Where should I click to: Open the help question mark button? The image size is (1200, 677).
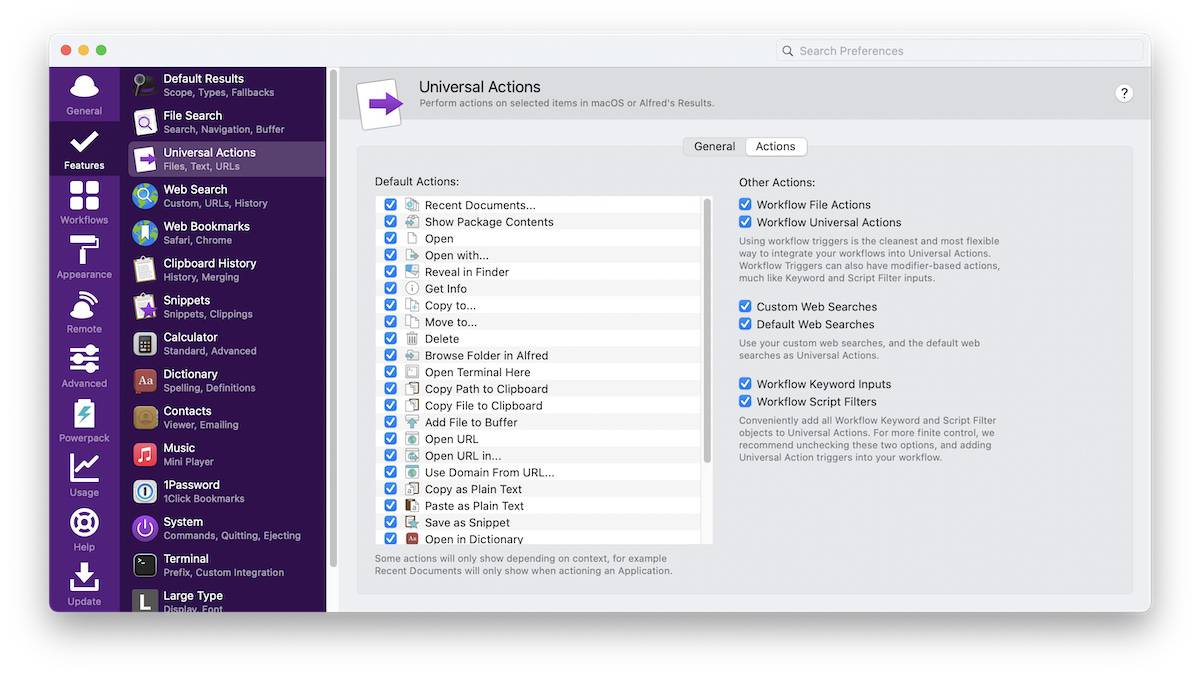click(x=1124, y=93)
